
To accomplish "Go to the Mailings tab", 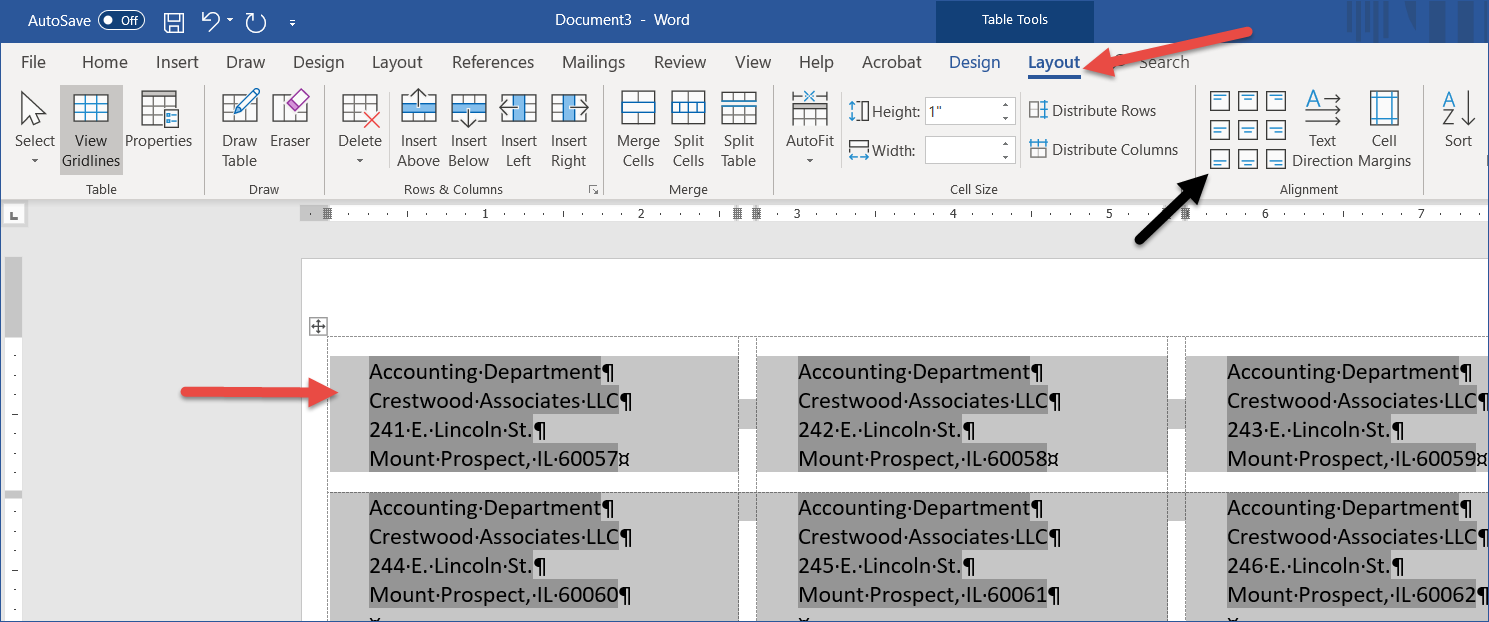I will click(593, 62).
